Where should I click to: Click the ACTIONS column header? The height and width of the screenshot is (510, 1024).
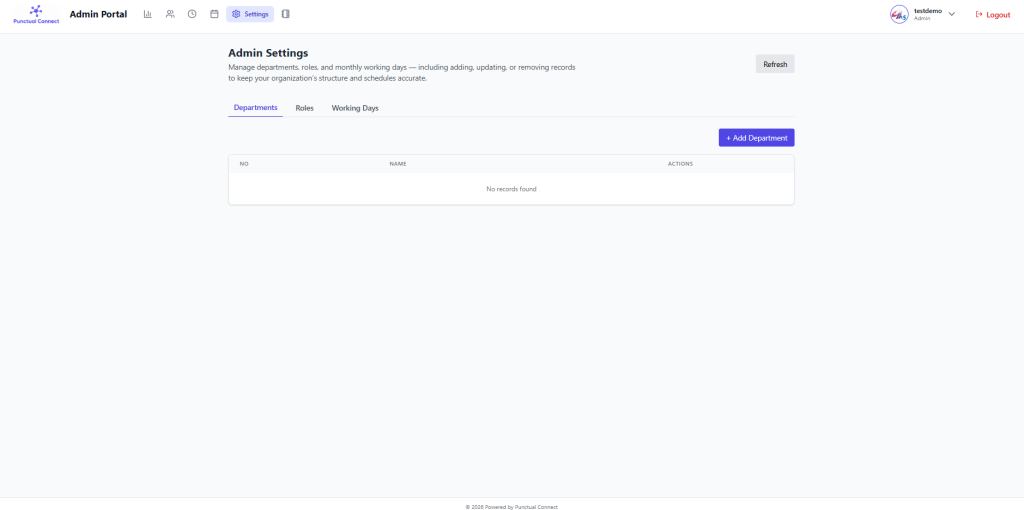pos(680,164)
